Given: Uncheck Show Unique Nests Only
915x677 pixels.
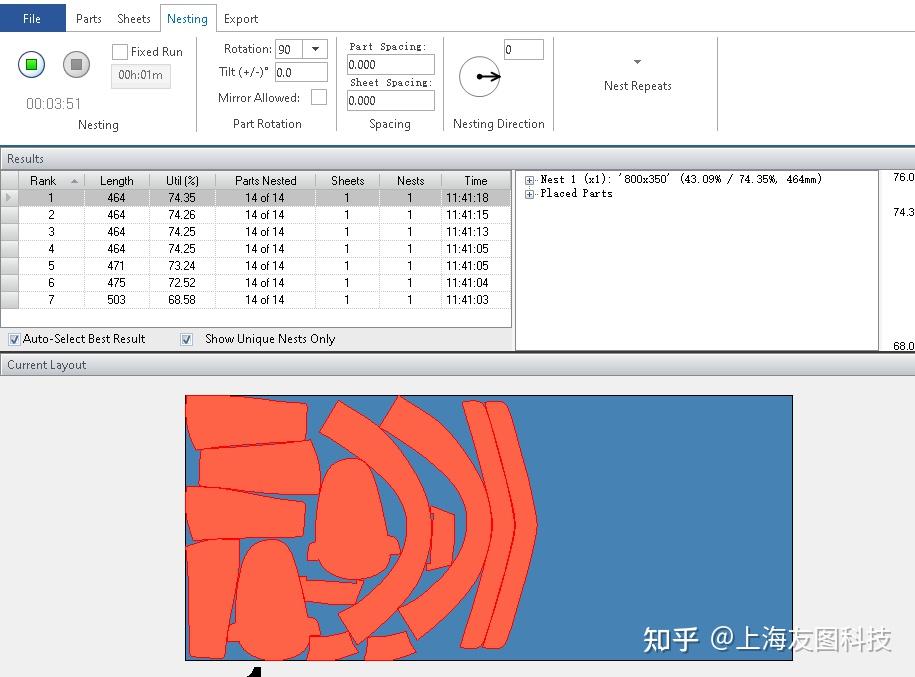Looking at the screenshot, I should [x=187, y=339].
